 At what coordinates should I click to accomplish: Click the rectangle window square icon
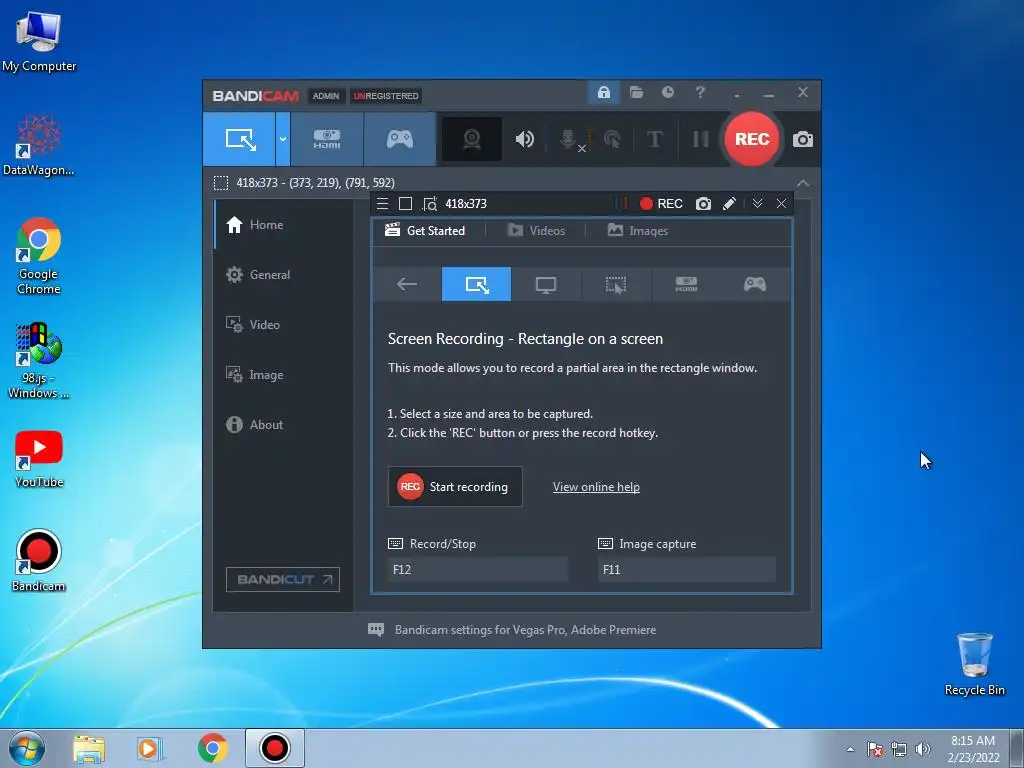(x=405, y=204)
